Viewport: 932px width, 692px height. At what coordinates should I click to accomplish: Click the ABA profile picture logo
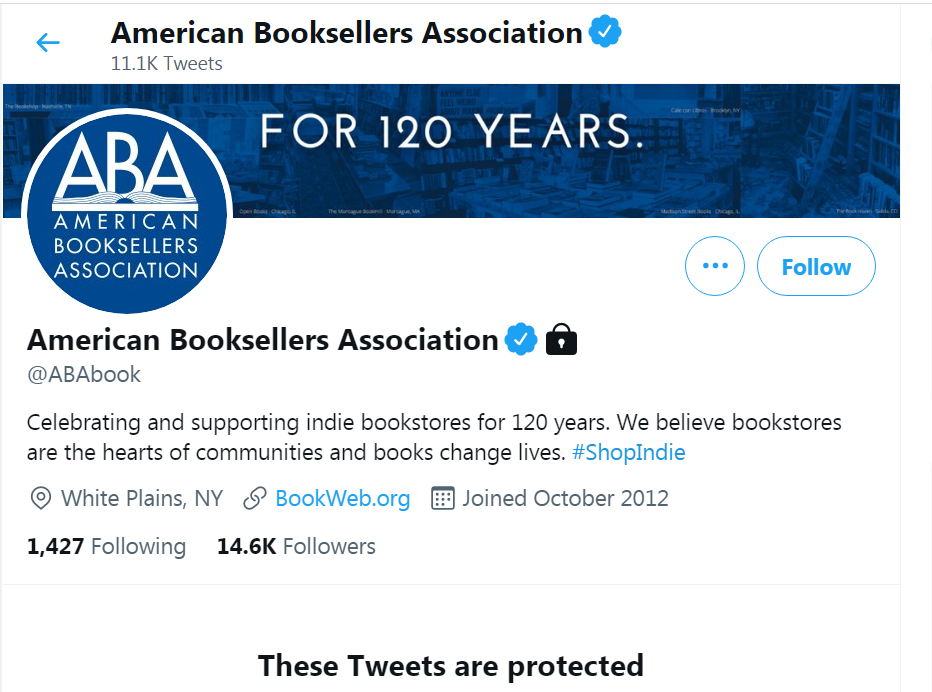coord(126,211)
